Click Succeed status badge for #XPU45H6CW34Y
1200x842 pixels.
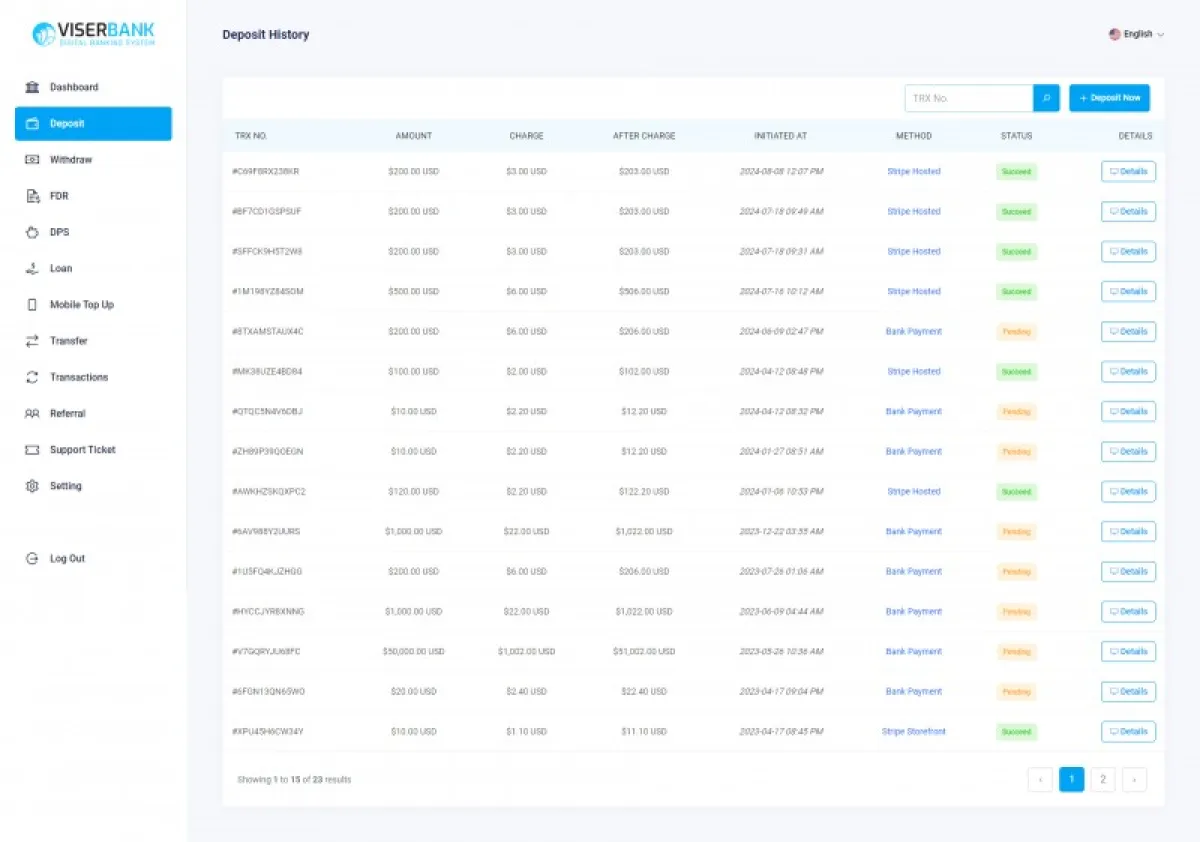click(1016, 732)
